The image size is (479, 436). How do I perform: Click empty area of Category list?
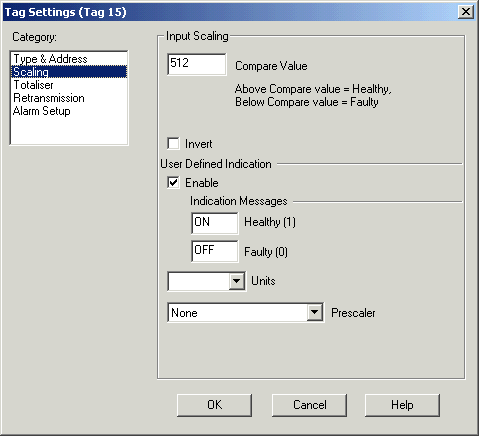69,131
